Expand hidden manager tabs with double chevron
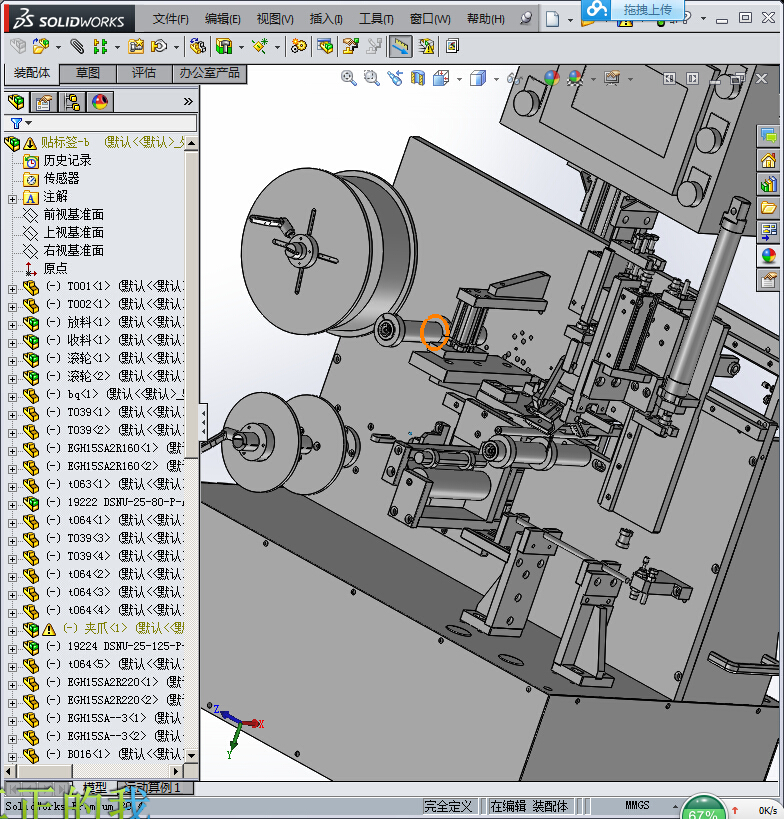 [x=188, y=102]
